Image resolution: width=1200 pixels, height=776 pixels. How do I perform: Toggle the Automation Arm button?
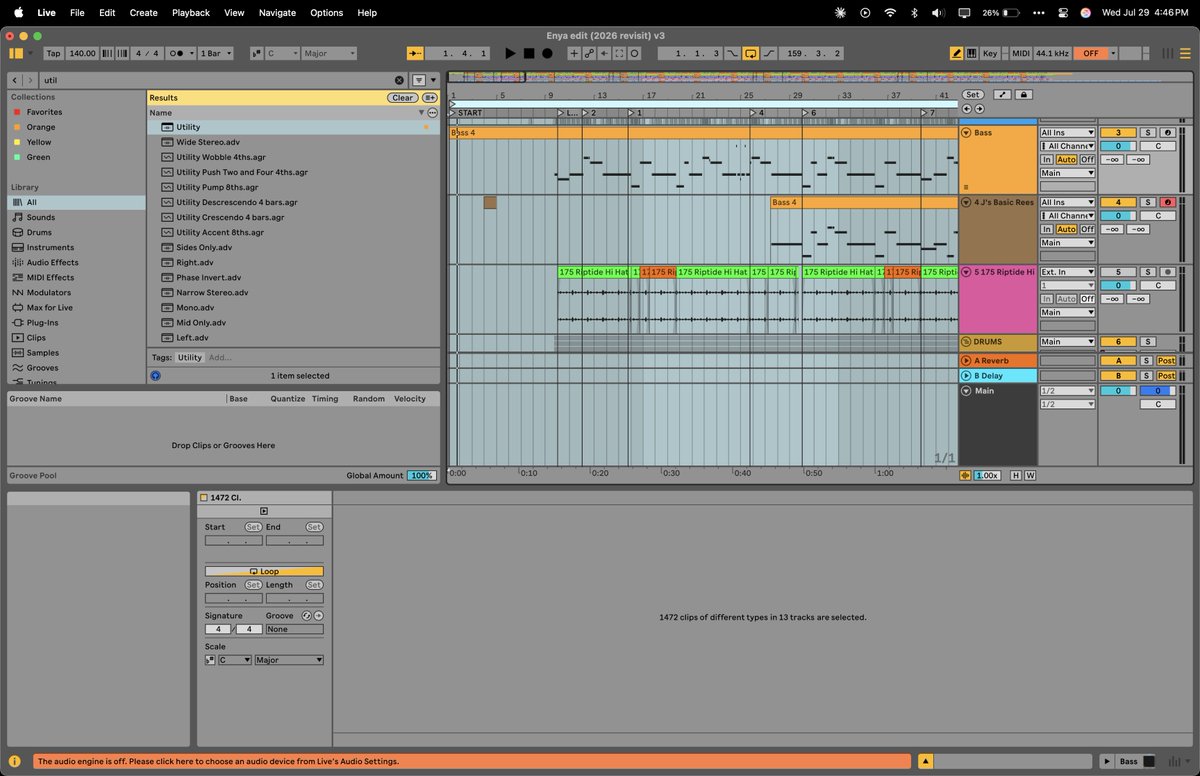pos(590,53)
